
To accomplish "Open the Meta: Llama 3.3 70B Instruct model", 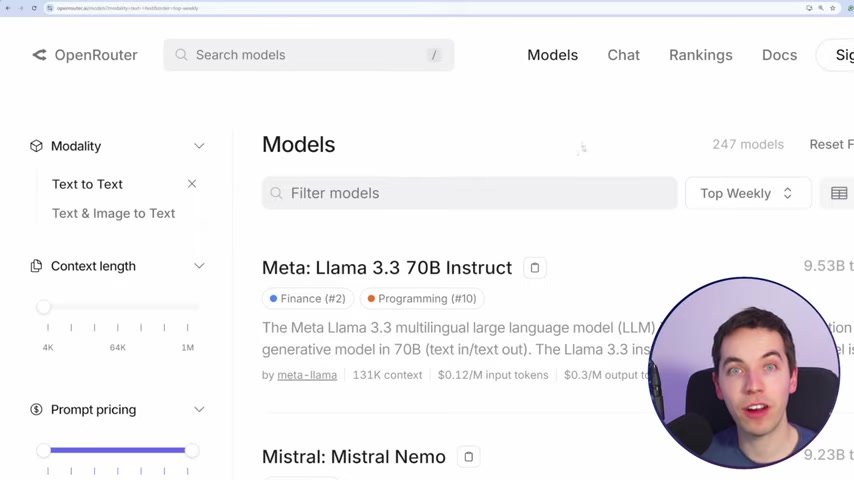I will point(387,268).
